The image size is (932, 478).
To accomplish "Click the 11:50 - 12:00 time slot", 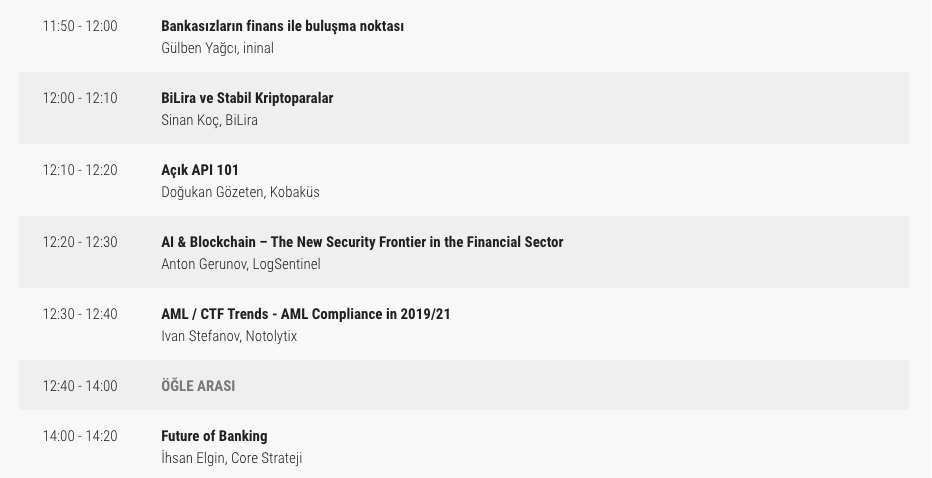I will click(x=79, y=26).
